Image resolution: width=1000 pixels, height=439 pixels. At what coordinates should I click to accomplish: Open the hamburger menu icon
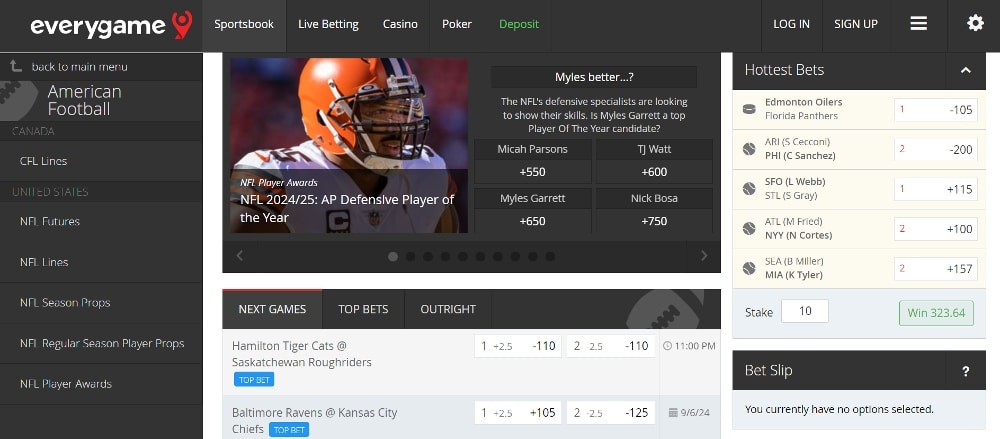tap(918, 24)
